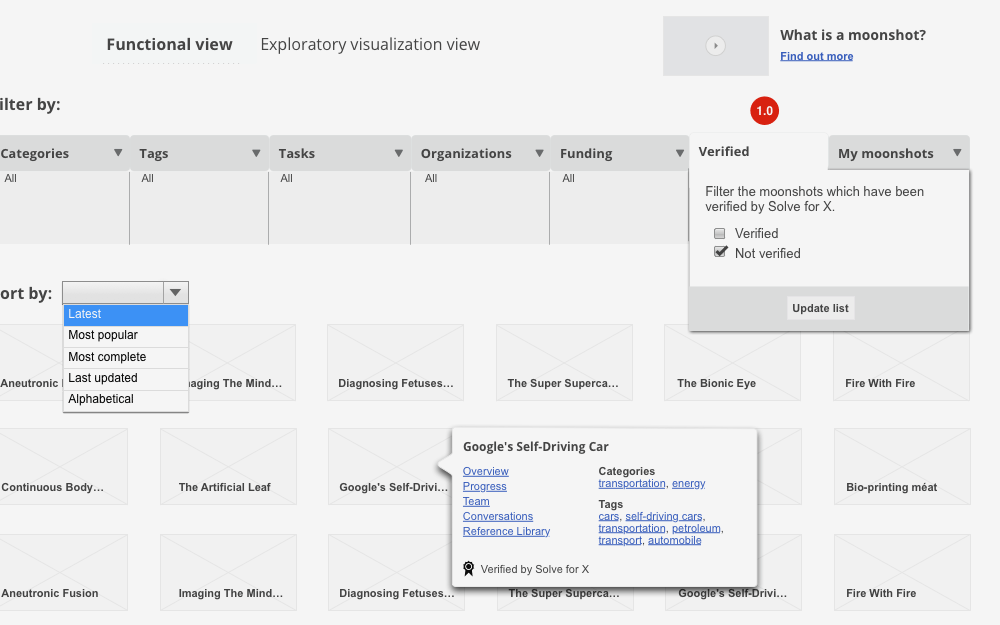Play the moonshot introduction video

tap(715, 45)
